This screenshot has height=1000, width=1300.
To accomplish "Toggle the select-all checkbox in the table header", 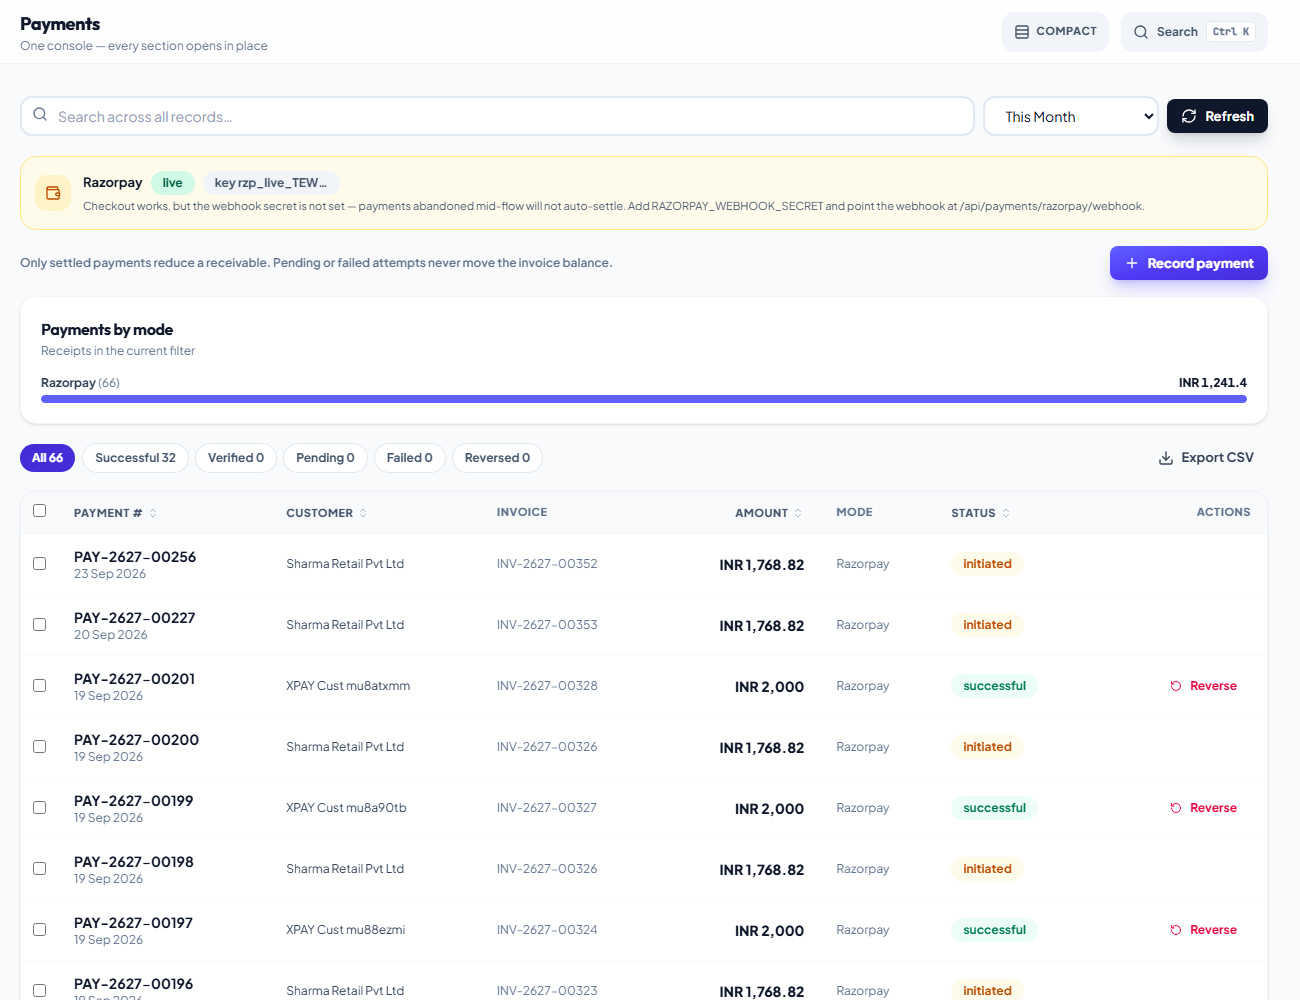I will click(x=40, y=511).
